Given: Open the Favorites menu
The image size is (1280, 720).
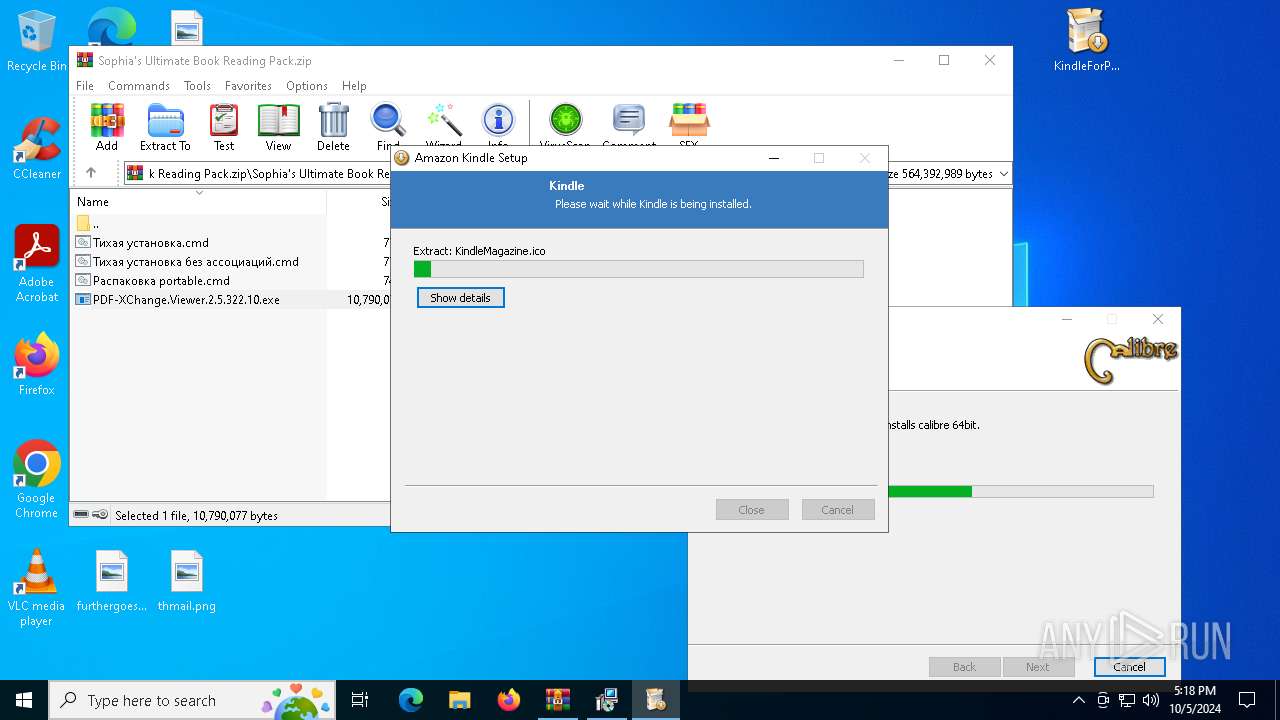Looking at the screenshot, I should click(248, 86).
